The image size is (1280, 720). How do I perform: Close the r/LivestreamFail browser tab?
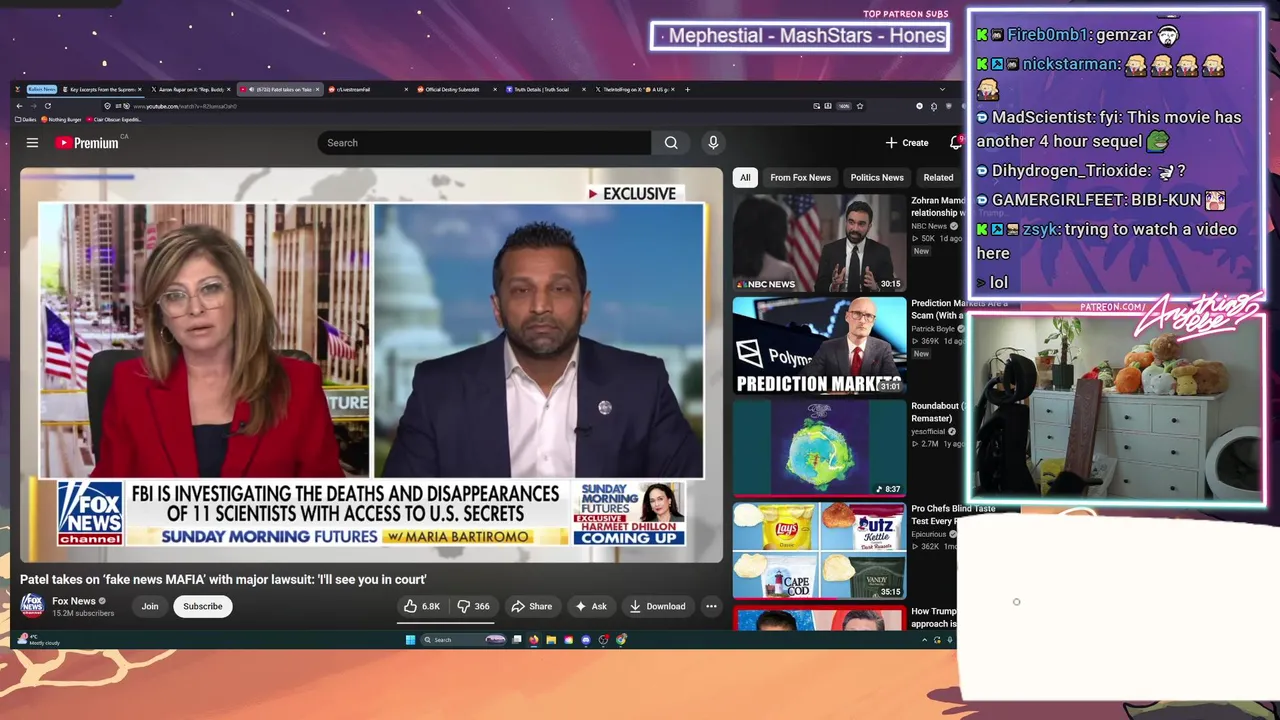(407, 89)
